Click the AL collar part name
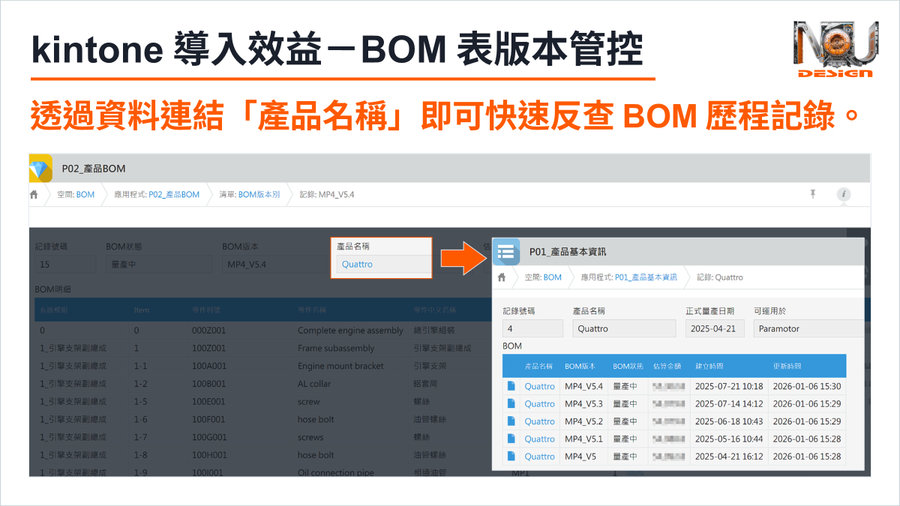The width and height of the screenshot is (900, 506). 314,384
